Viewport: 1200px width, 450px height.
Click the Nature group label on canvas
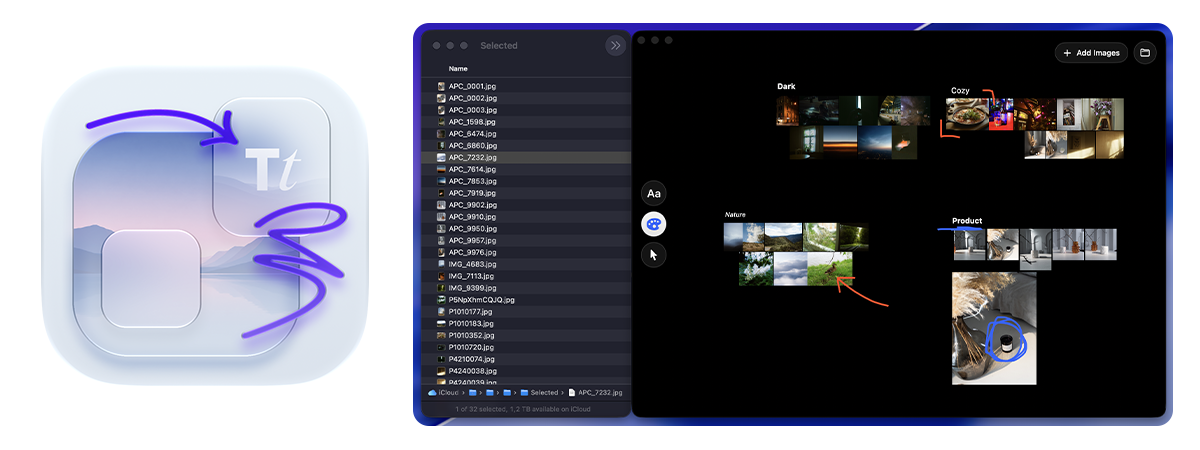(735, 215)
